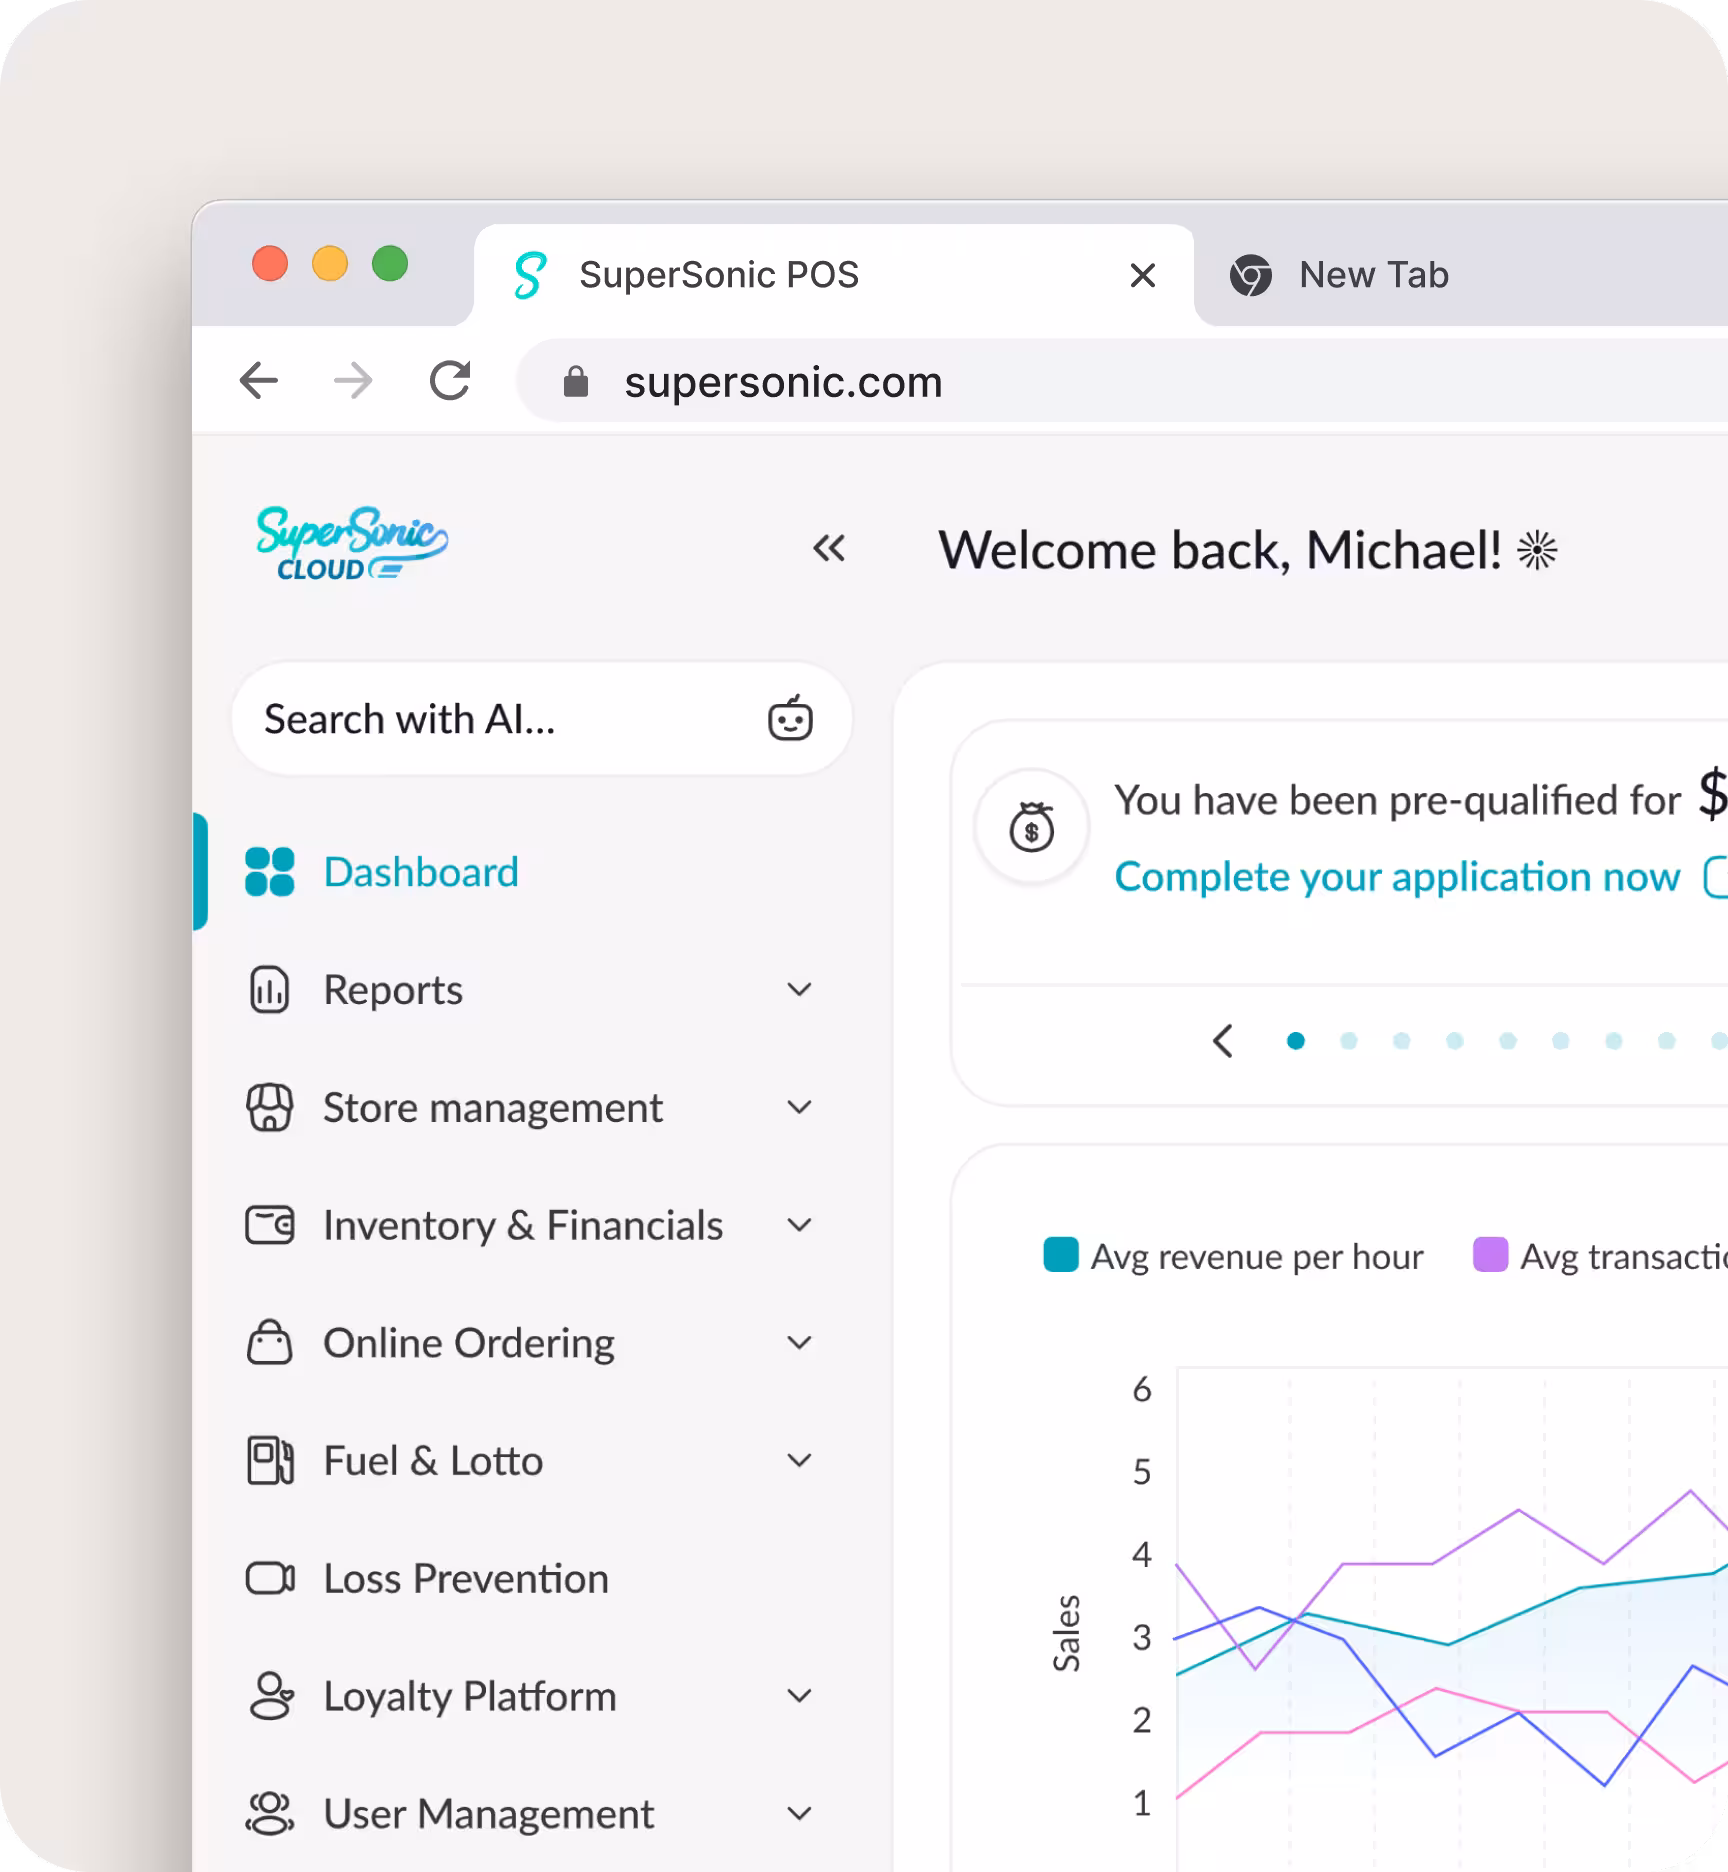Expand the Online Ordering chevron
The image size is (1728, 1872).
coord(799,1343)
